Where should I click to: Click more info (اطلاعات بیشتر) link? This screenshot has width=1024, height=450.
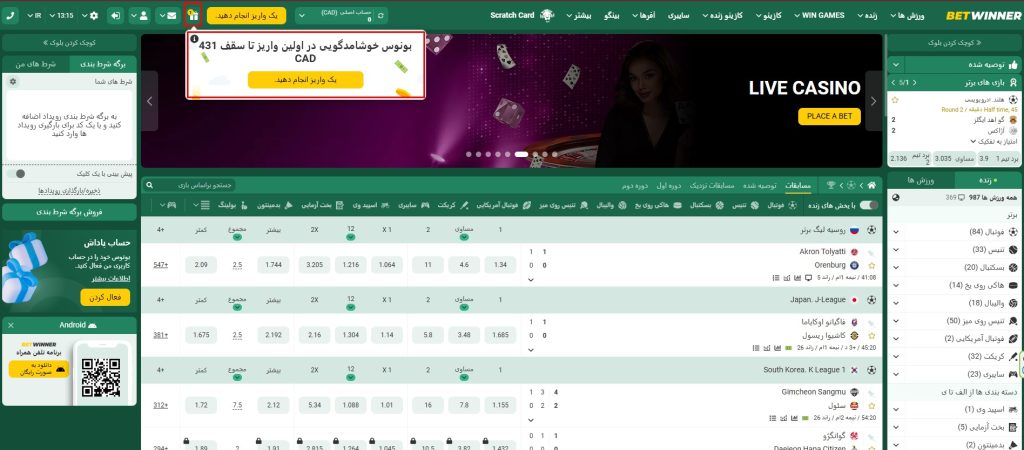(x=110, y=278)
